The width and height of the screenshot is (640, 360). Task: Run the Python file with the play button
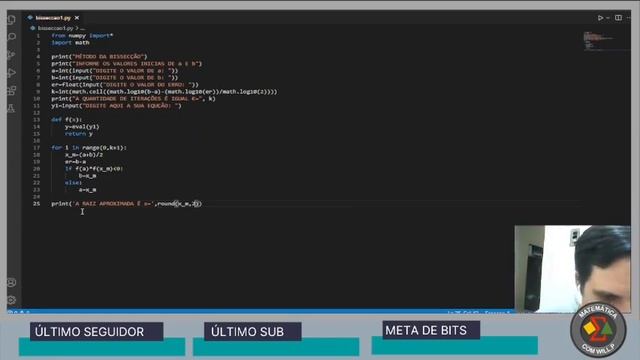pos(600,18)
